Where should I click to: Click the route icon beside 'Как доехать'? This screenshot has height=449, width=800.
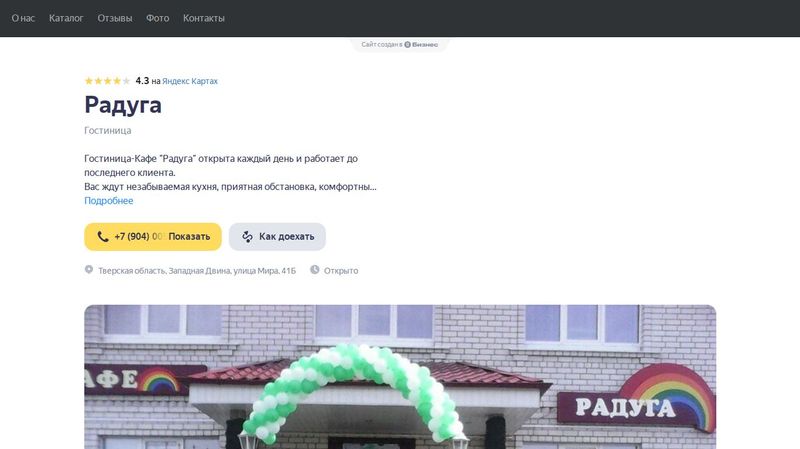[x=247, y=237]
